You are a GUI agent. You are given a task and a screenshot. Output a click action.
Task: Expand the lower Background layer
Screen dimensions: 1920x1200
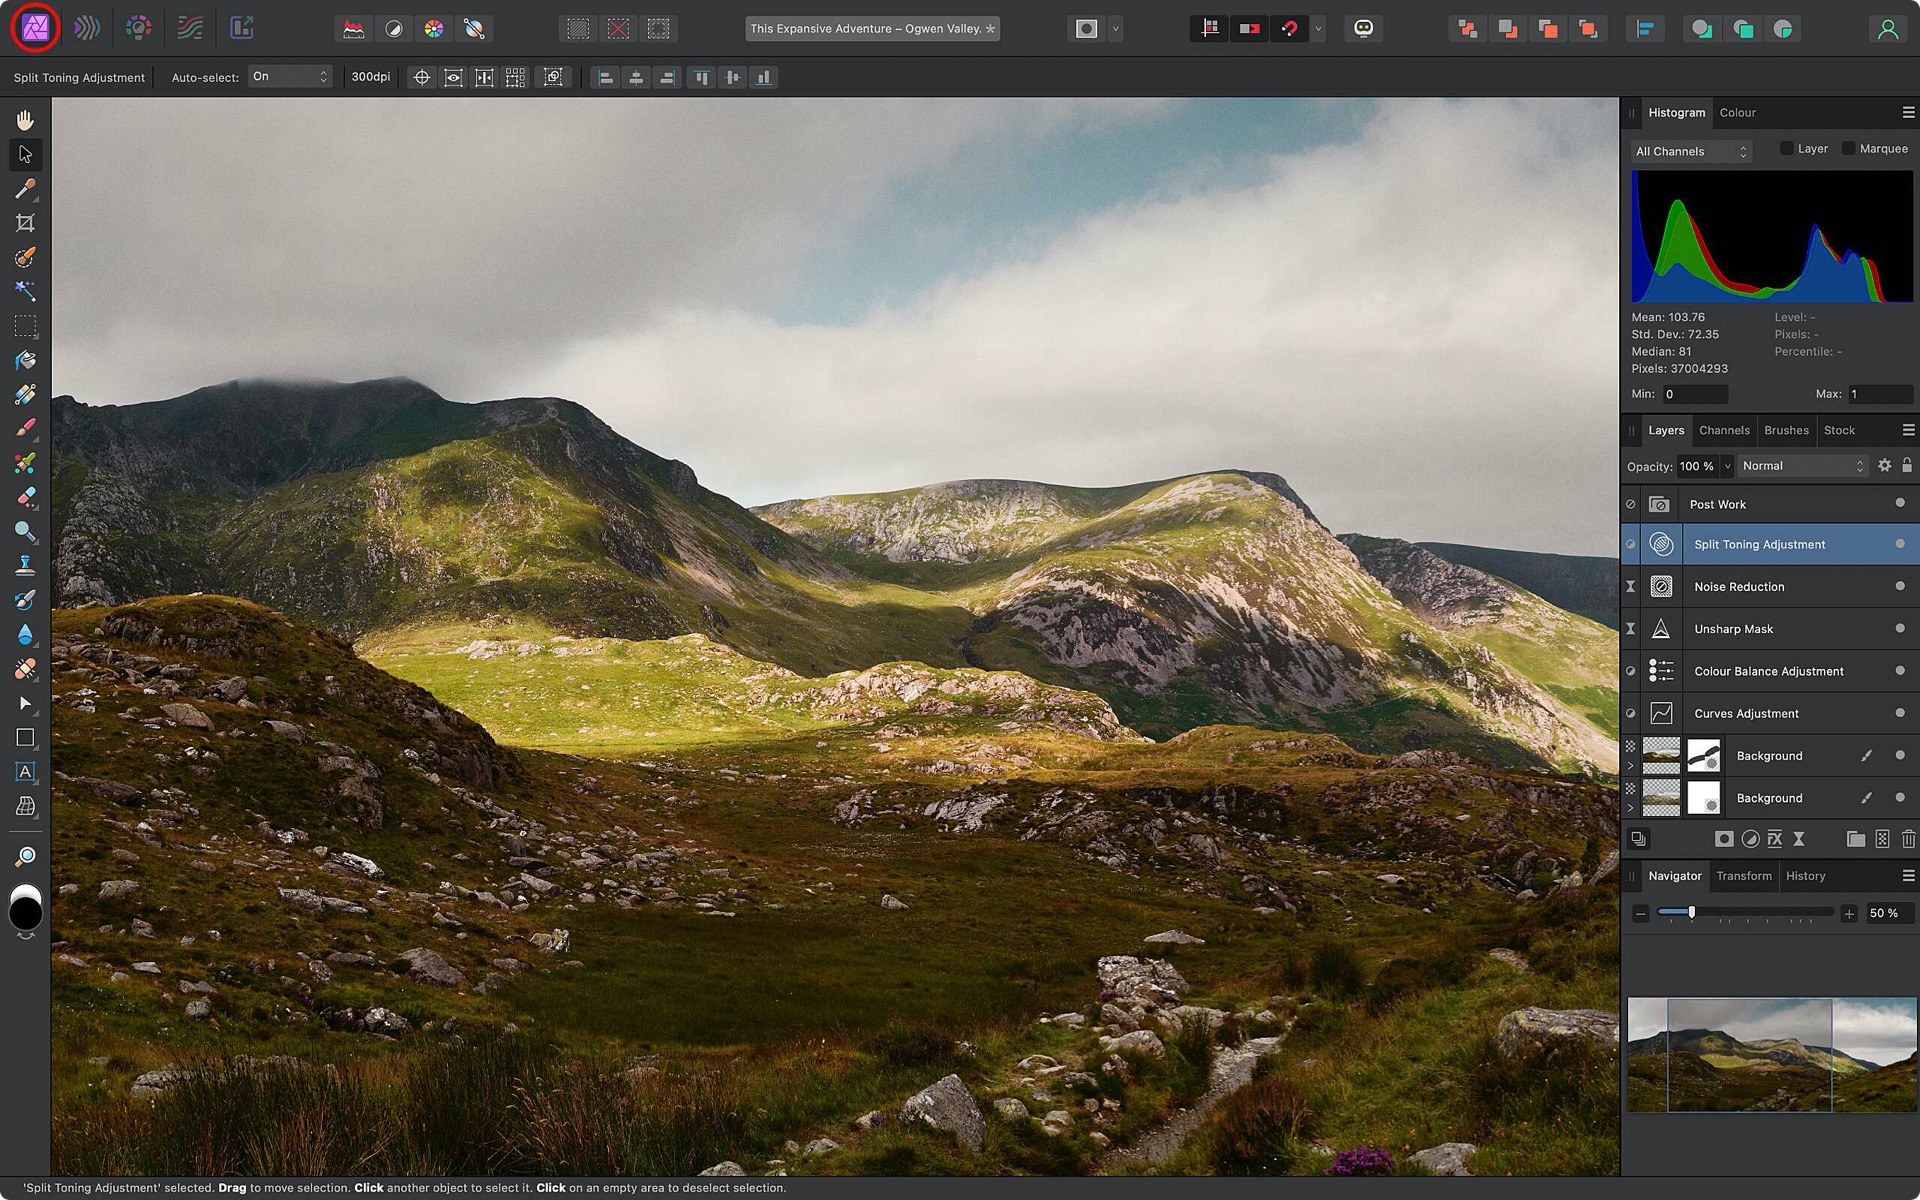pyautogui.click(x=1630, y=808)
